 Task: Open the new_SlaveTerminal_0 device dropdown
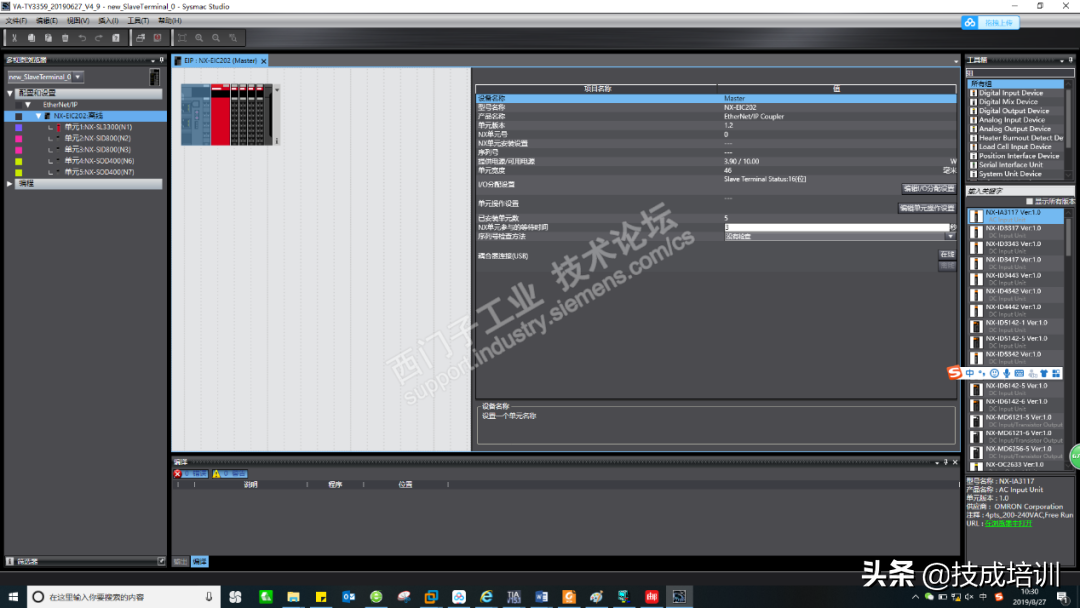pyautogui.click(x=78, y=77)
